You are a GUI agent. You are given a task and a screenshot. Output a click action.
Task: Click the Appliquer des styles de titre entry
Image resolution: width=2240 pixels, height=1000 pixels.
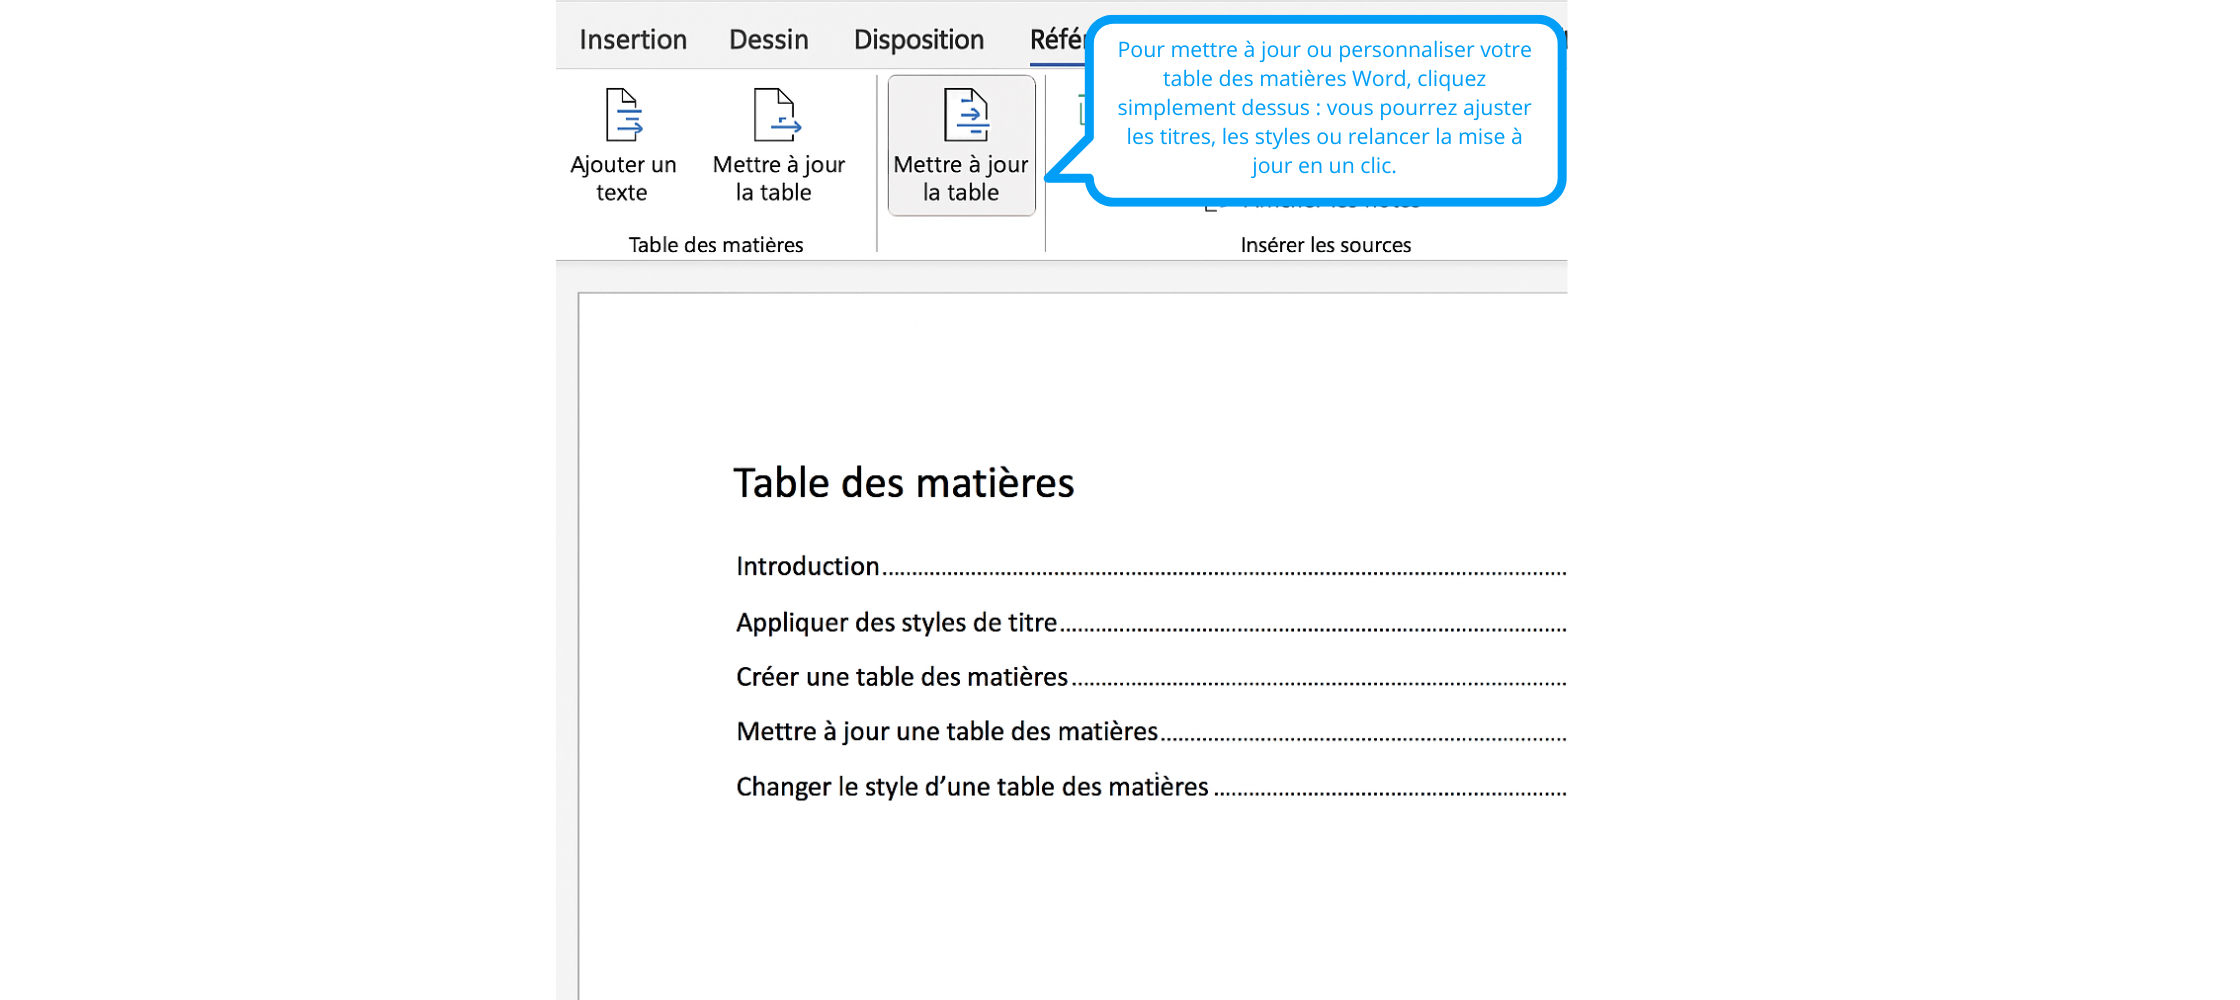[x=1151, y=622]
